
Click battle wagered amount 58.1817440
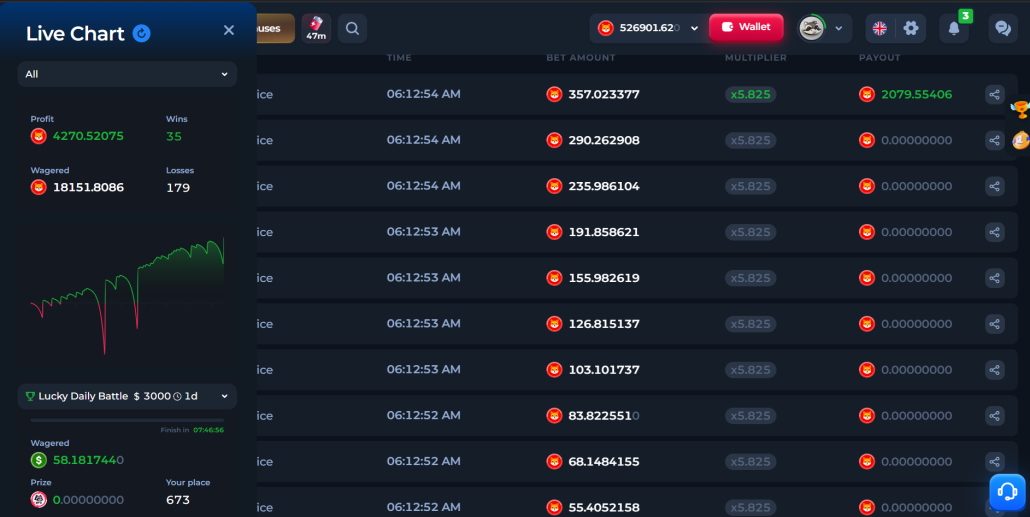[88, 461]
